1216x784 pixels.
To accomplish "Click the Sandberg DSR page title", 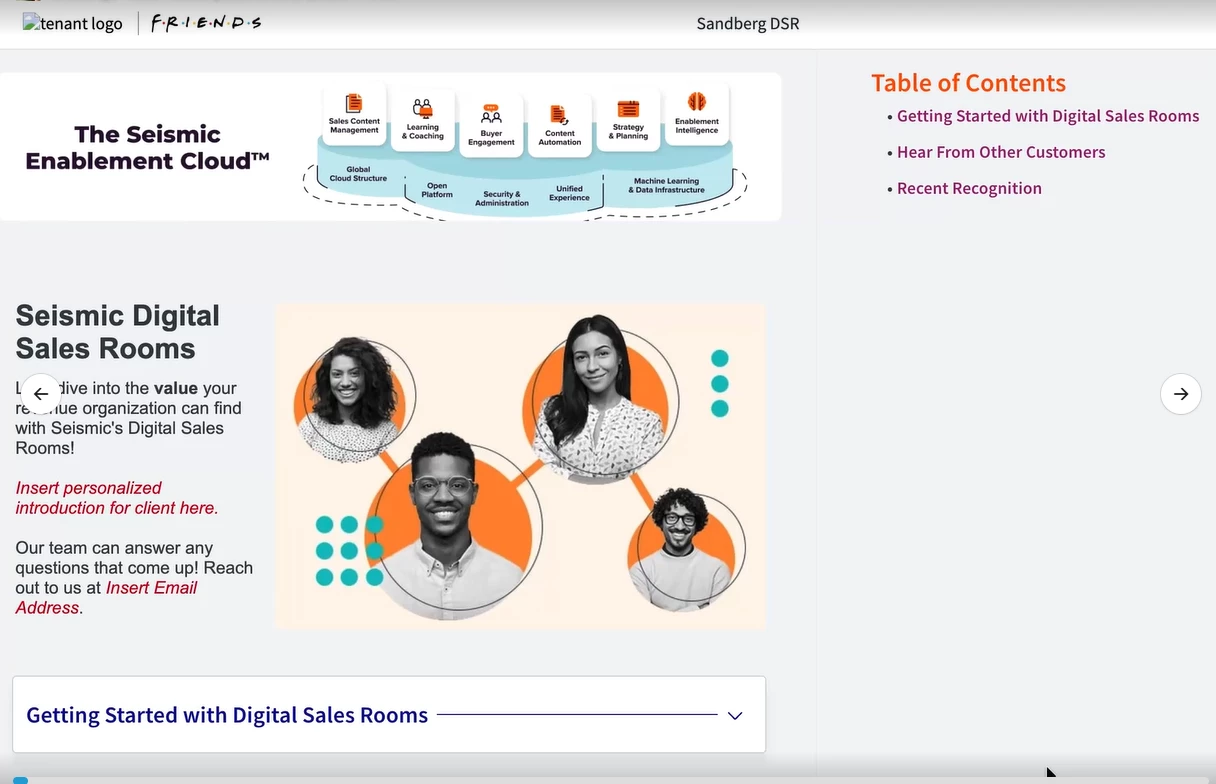I will (748, 24).
